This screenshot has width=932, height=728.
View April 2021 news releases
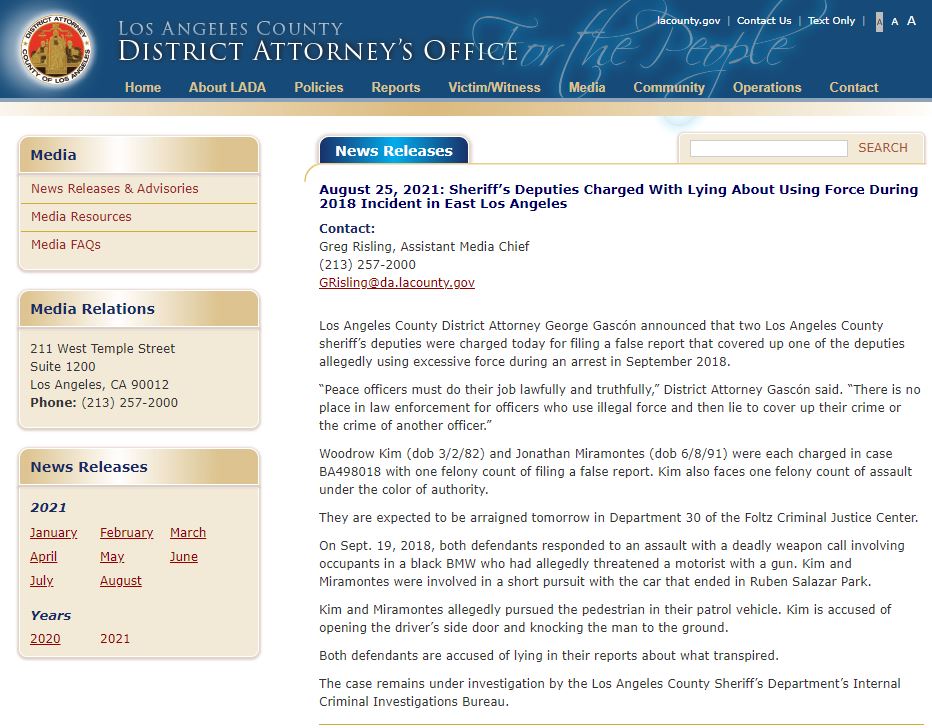pos(43,557)
